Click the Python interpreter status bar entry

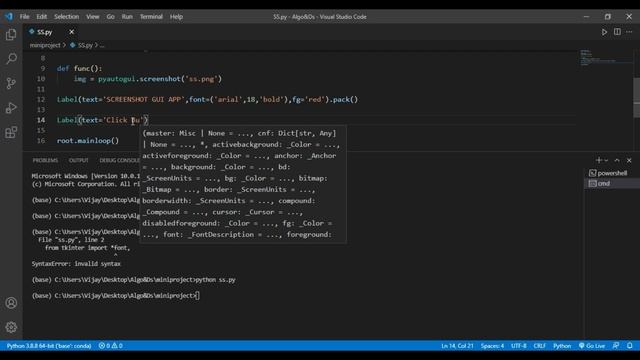(x=49, y=346)
